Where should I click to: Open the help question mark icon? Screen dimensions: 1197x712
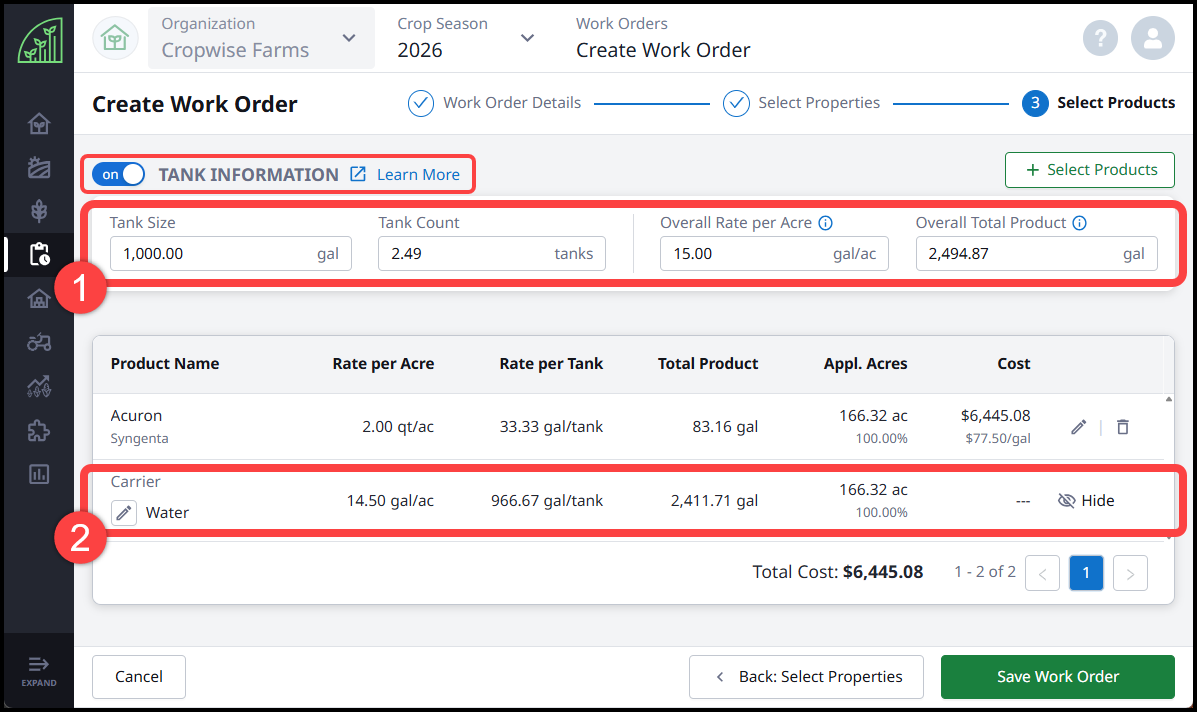pos(1100,37)
